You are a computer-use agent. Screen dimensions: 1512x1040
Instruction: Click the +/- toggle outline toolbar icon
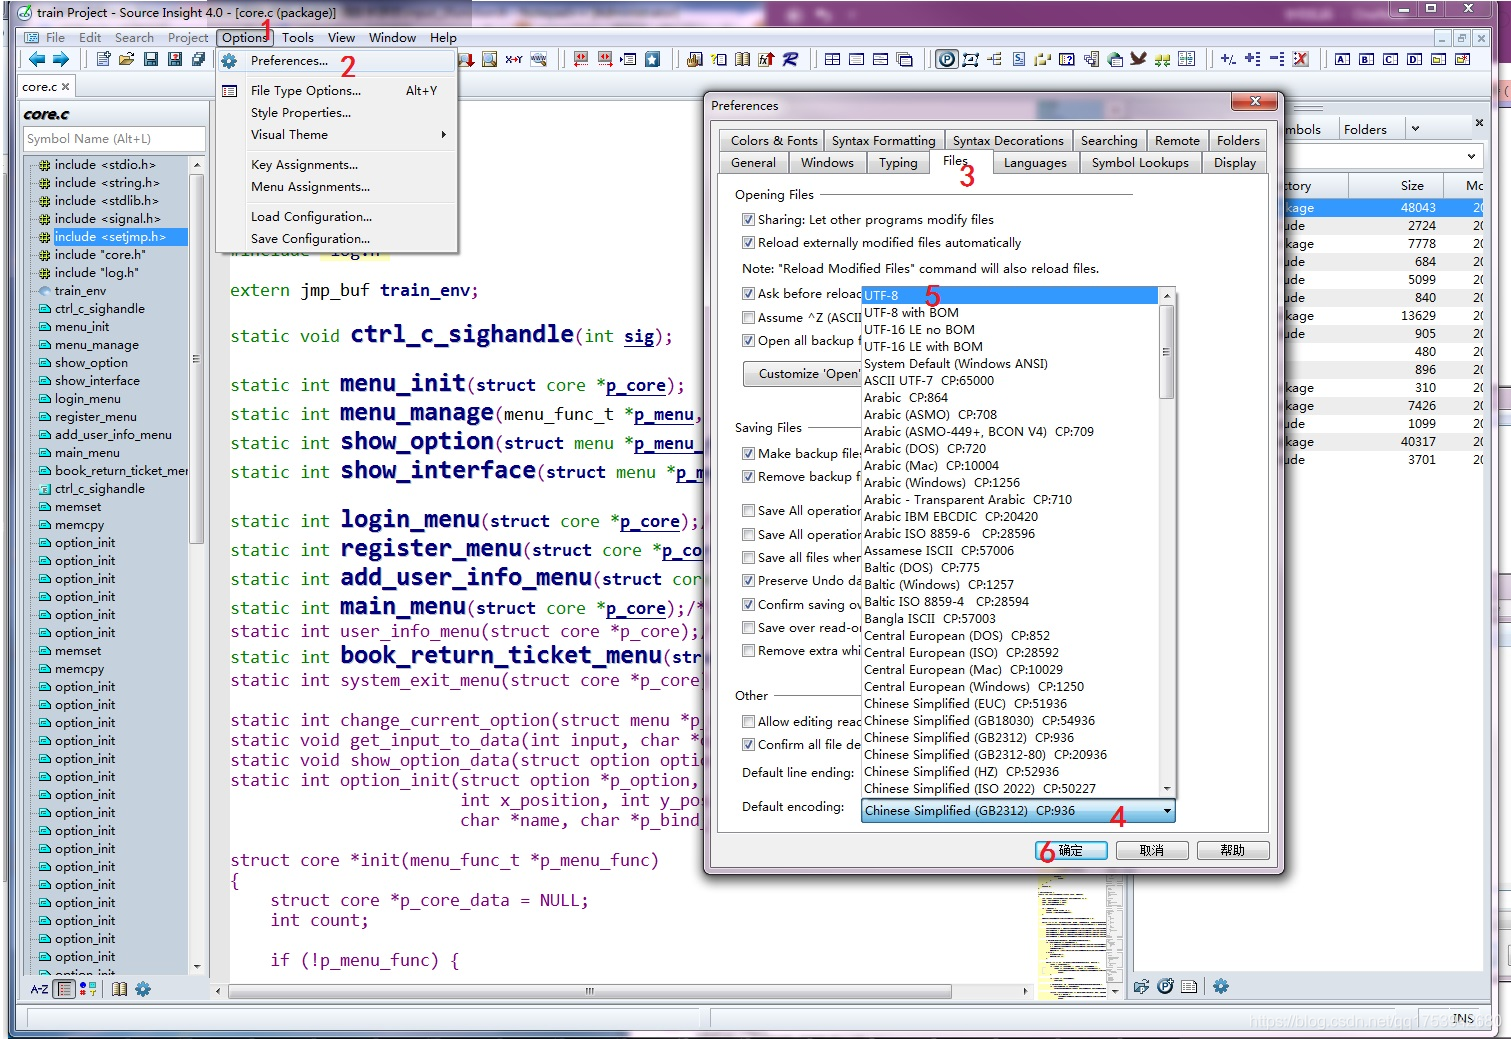pyautogui.click(x=1228, y=59)
